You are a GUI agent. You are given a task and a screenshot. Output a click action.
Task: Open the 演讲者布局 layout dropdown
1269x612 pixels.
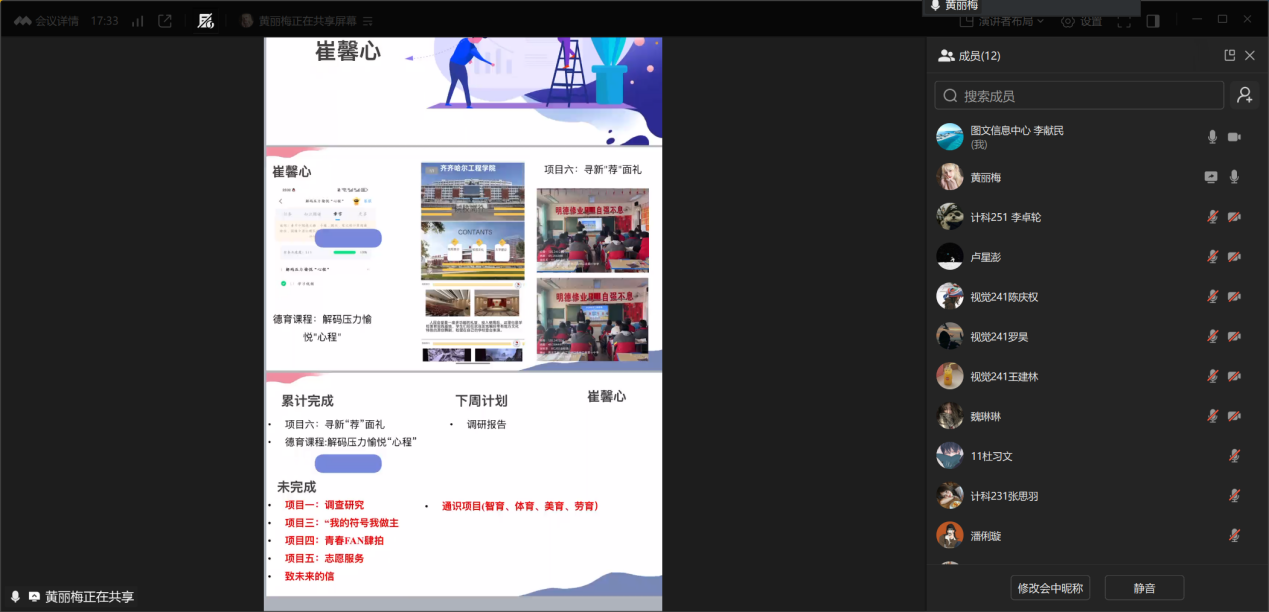click(x=1001, y=21)
